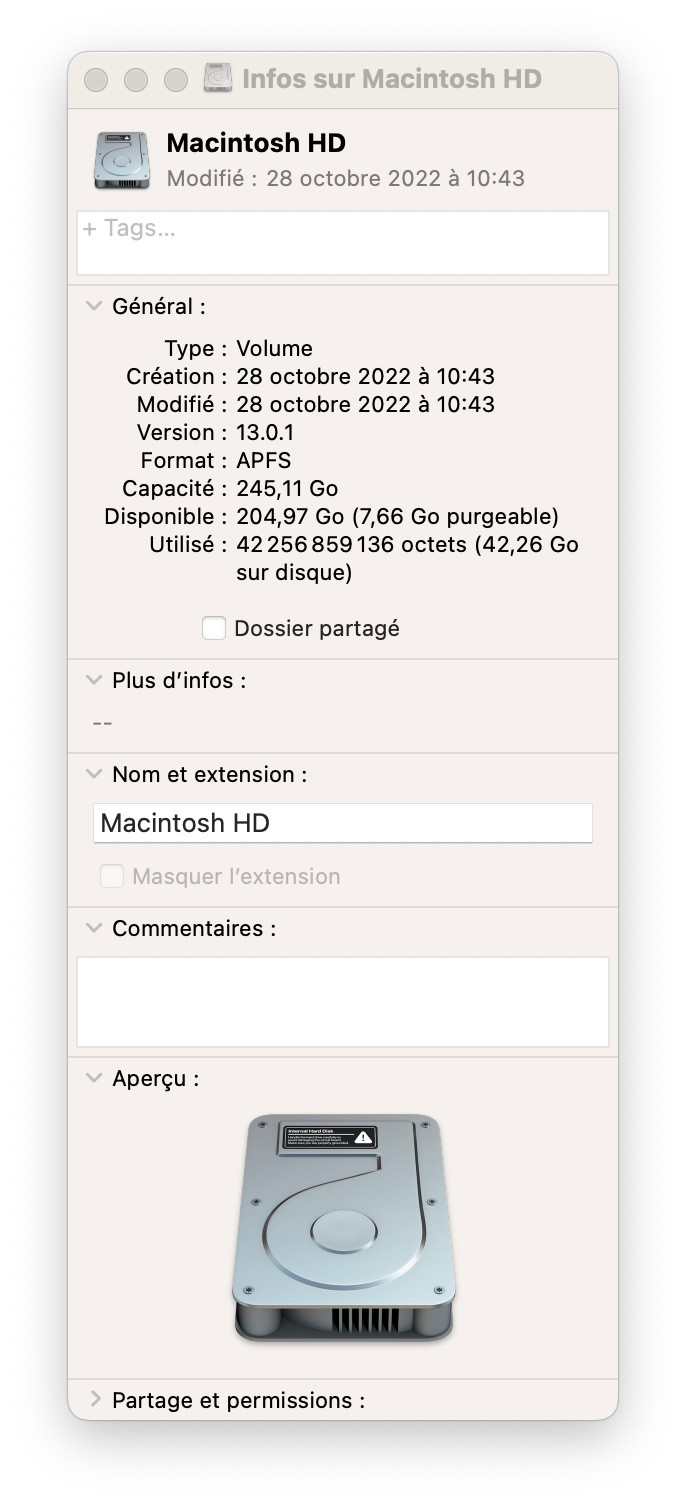The height and width of the screenshot is (1504, 686).
Task: Select the large hard disk preview image
Action: tap(343, 1228)
